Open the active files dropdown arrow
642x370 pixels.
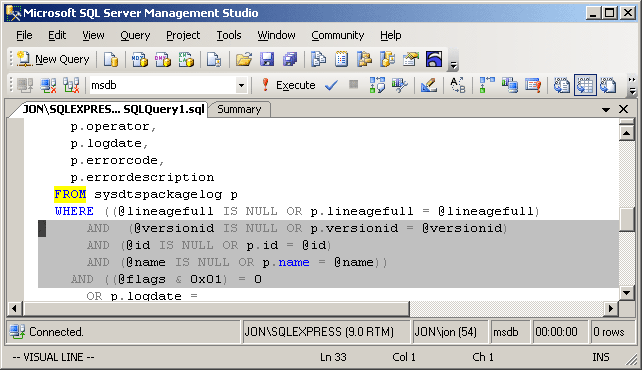(606, 110)
